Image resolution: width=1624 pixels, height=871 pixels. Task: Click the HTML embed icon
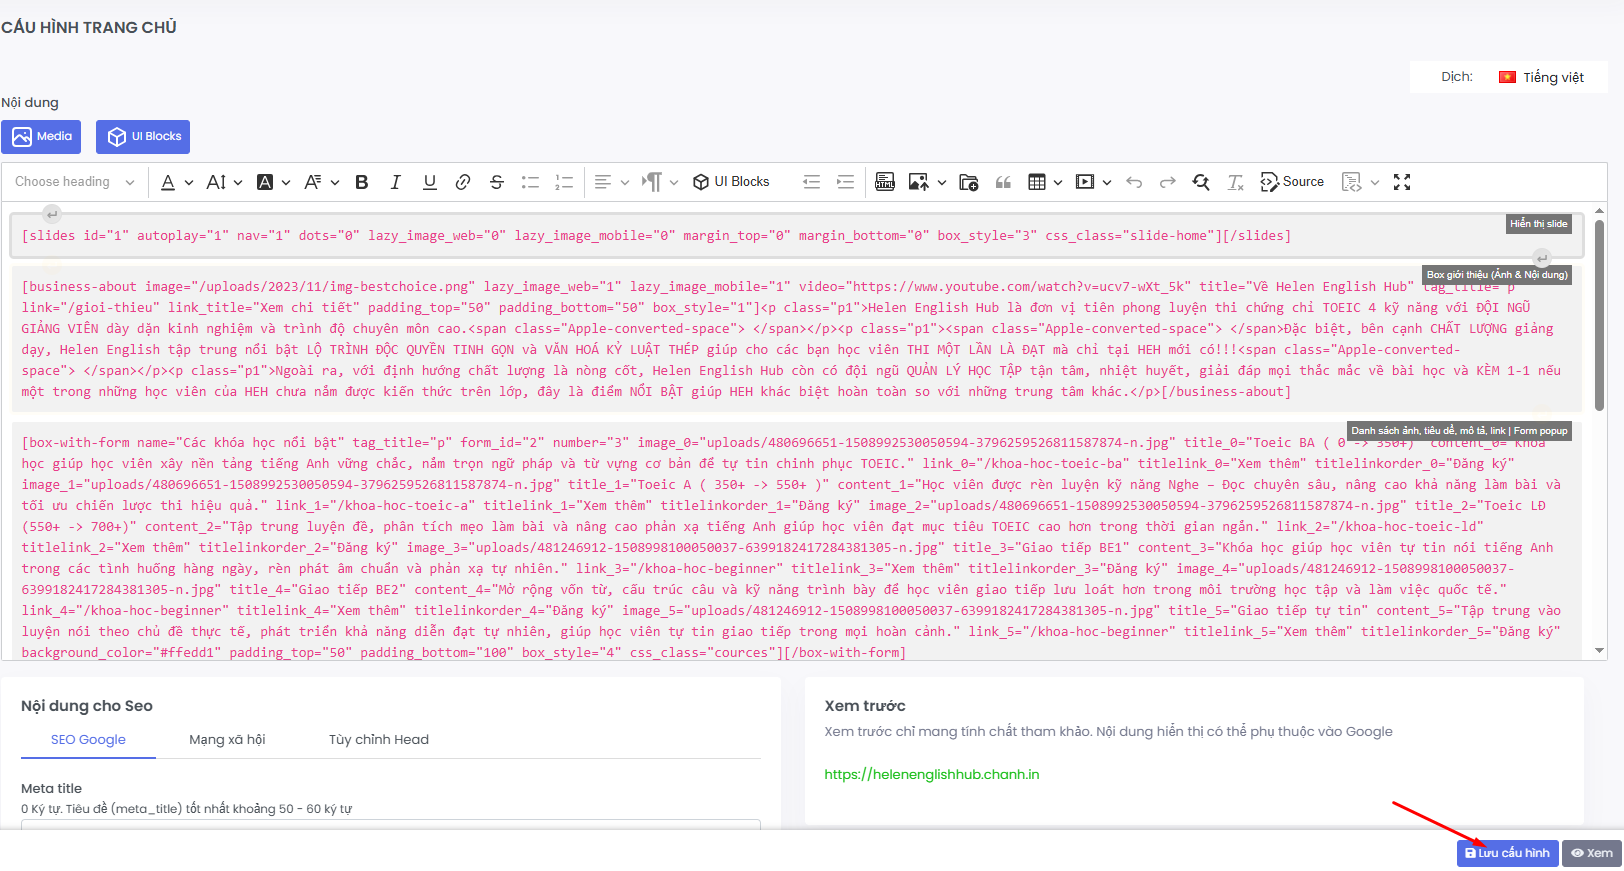tap(884, 182)
